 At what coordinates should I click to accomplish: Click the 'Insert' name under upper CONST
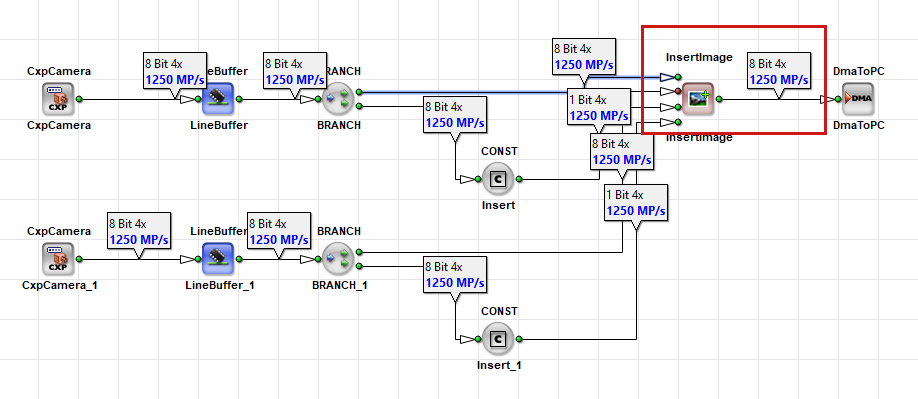499,205
